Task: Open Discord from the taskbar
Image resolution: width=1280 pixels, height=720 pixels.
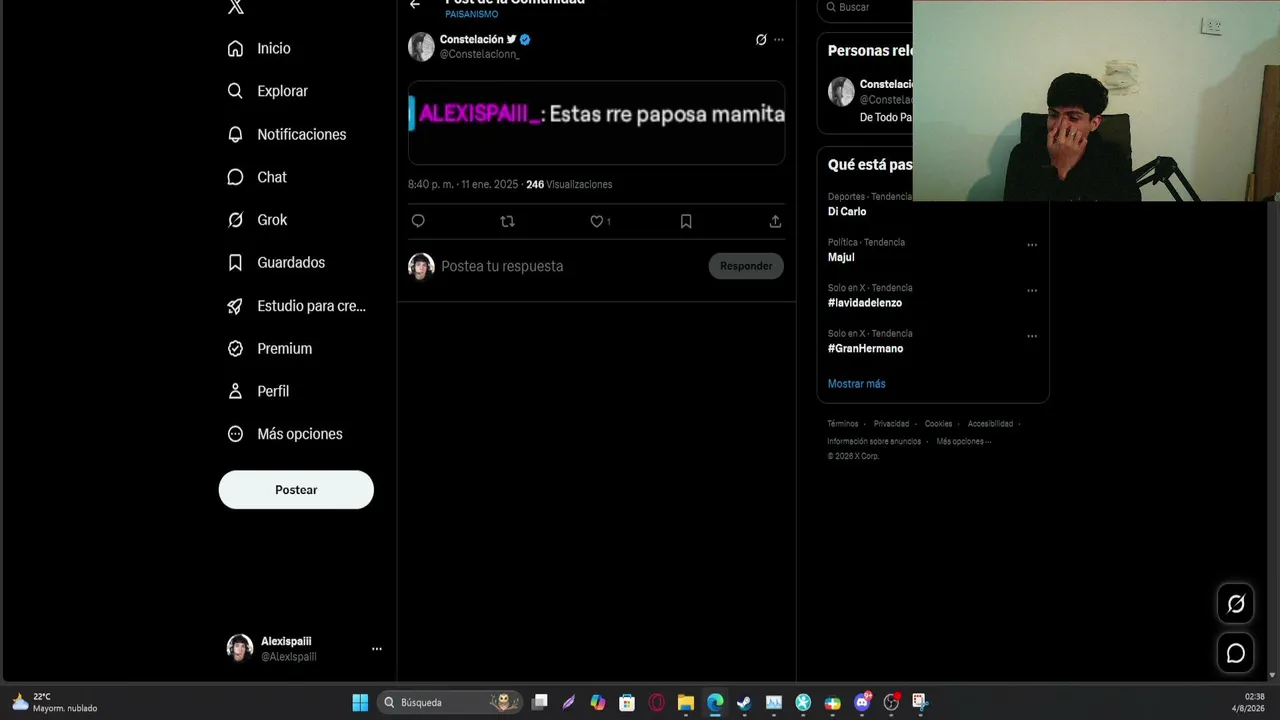Action: pyautogui.click(x=862, y=702)
